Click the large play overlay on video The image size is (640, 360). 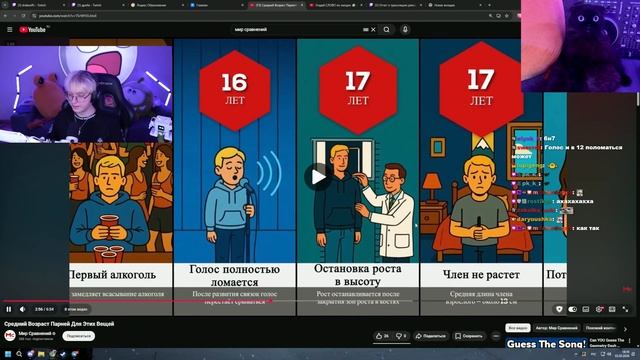[317, 177]
